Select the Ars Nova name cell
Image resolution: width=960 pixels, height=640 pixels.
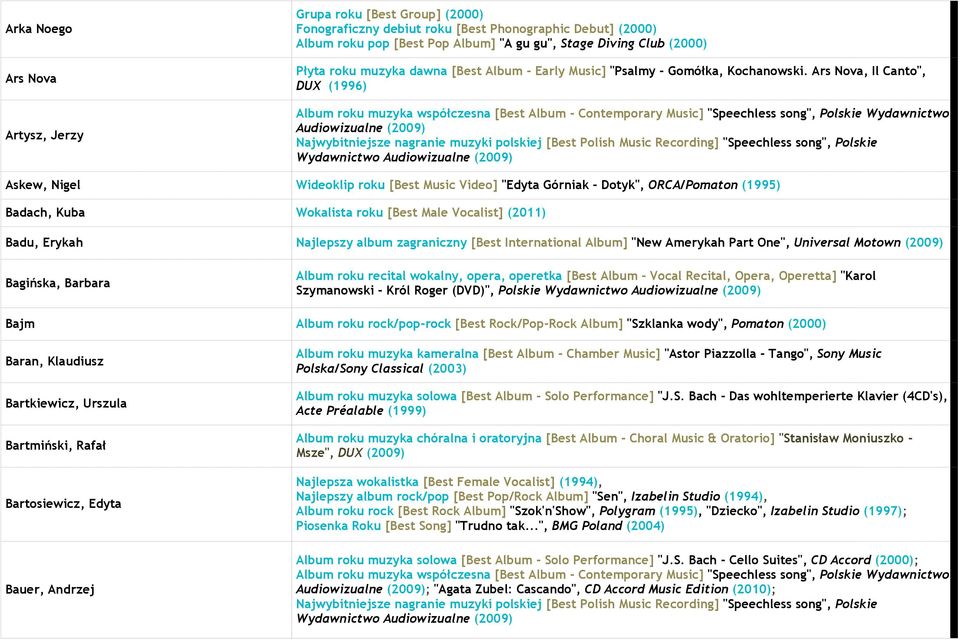point(146,79)
